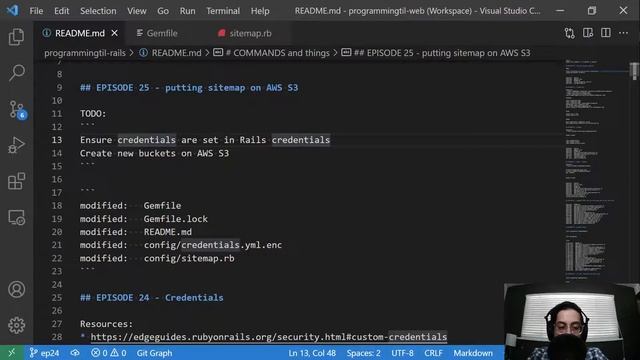Open the Extensions view
Viewport: 640px width, 360px height.
(x=16, y=181)
